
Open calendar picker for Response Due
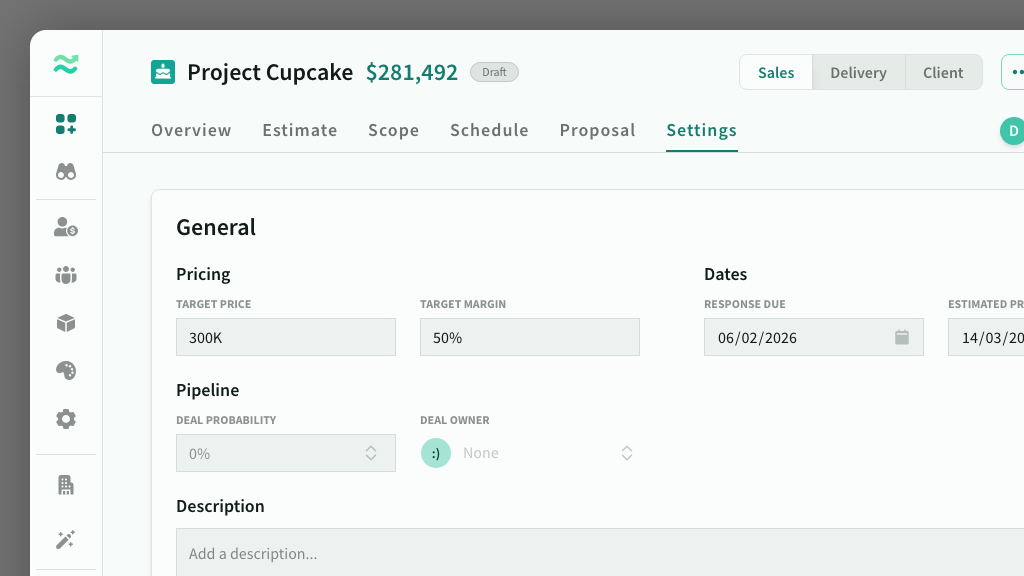pos(901,337)
